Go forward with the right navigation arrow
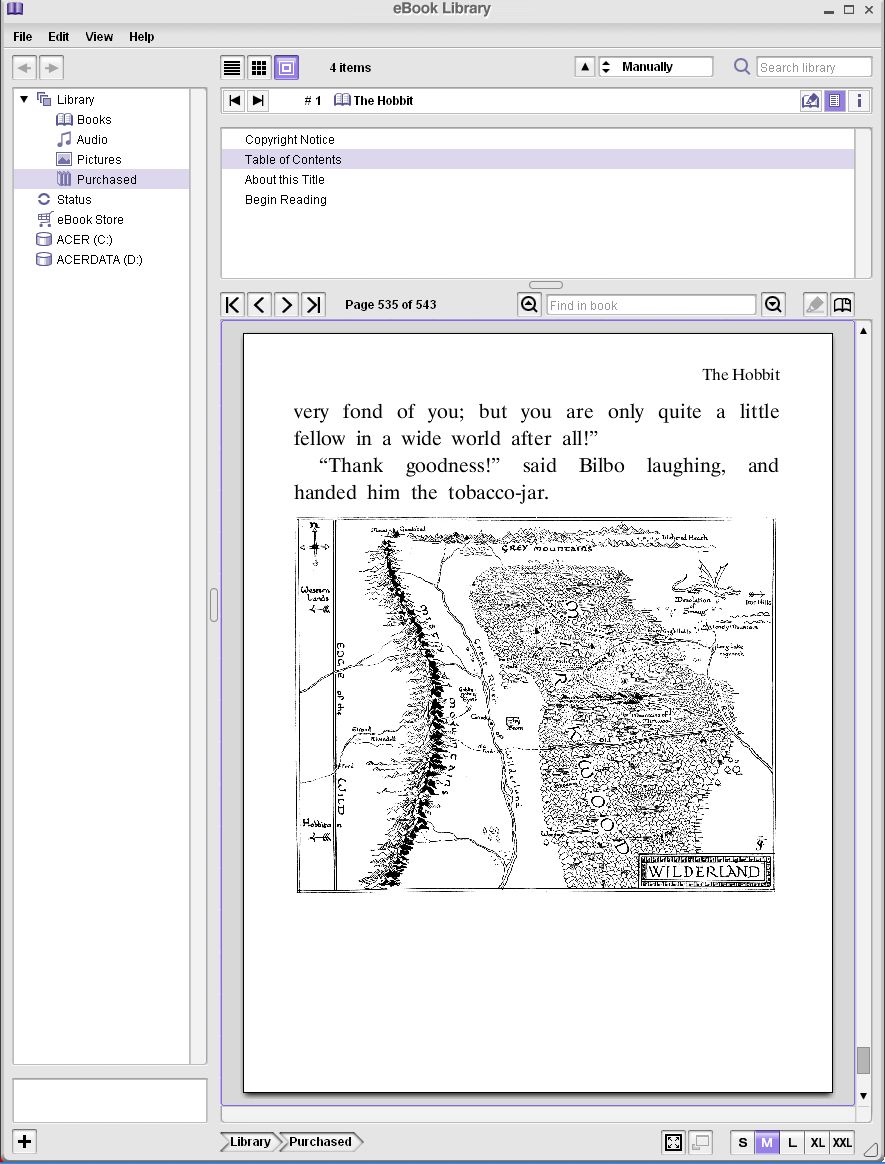885x1164 pixels. tap(51, 68)
